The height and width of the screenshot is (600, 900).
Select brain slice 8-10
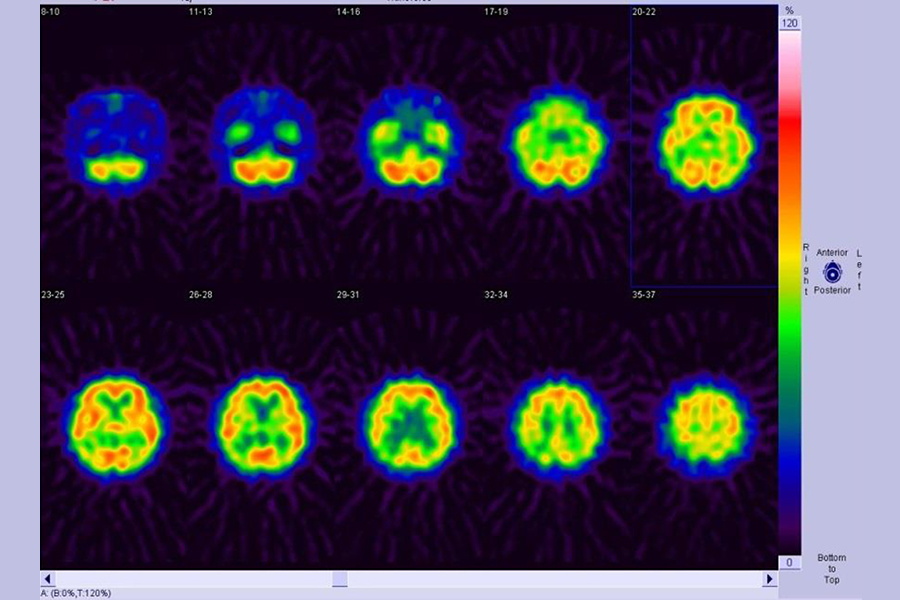[x=115, y=142]
